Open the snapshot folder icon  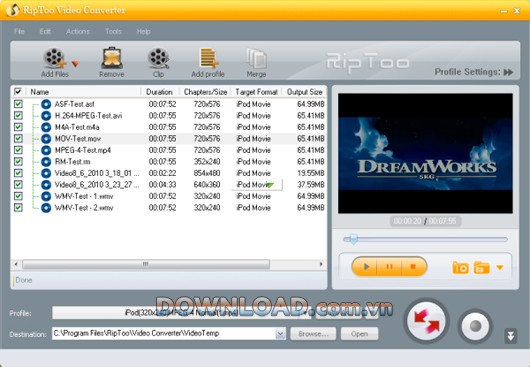[482, 267]
